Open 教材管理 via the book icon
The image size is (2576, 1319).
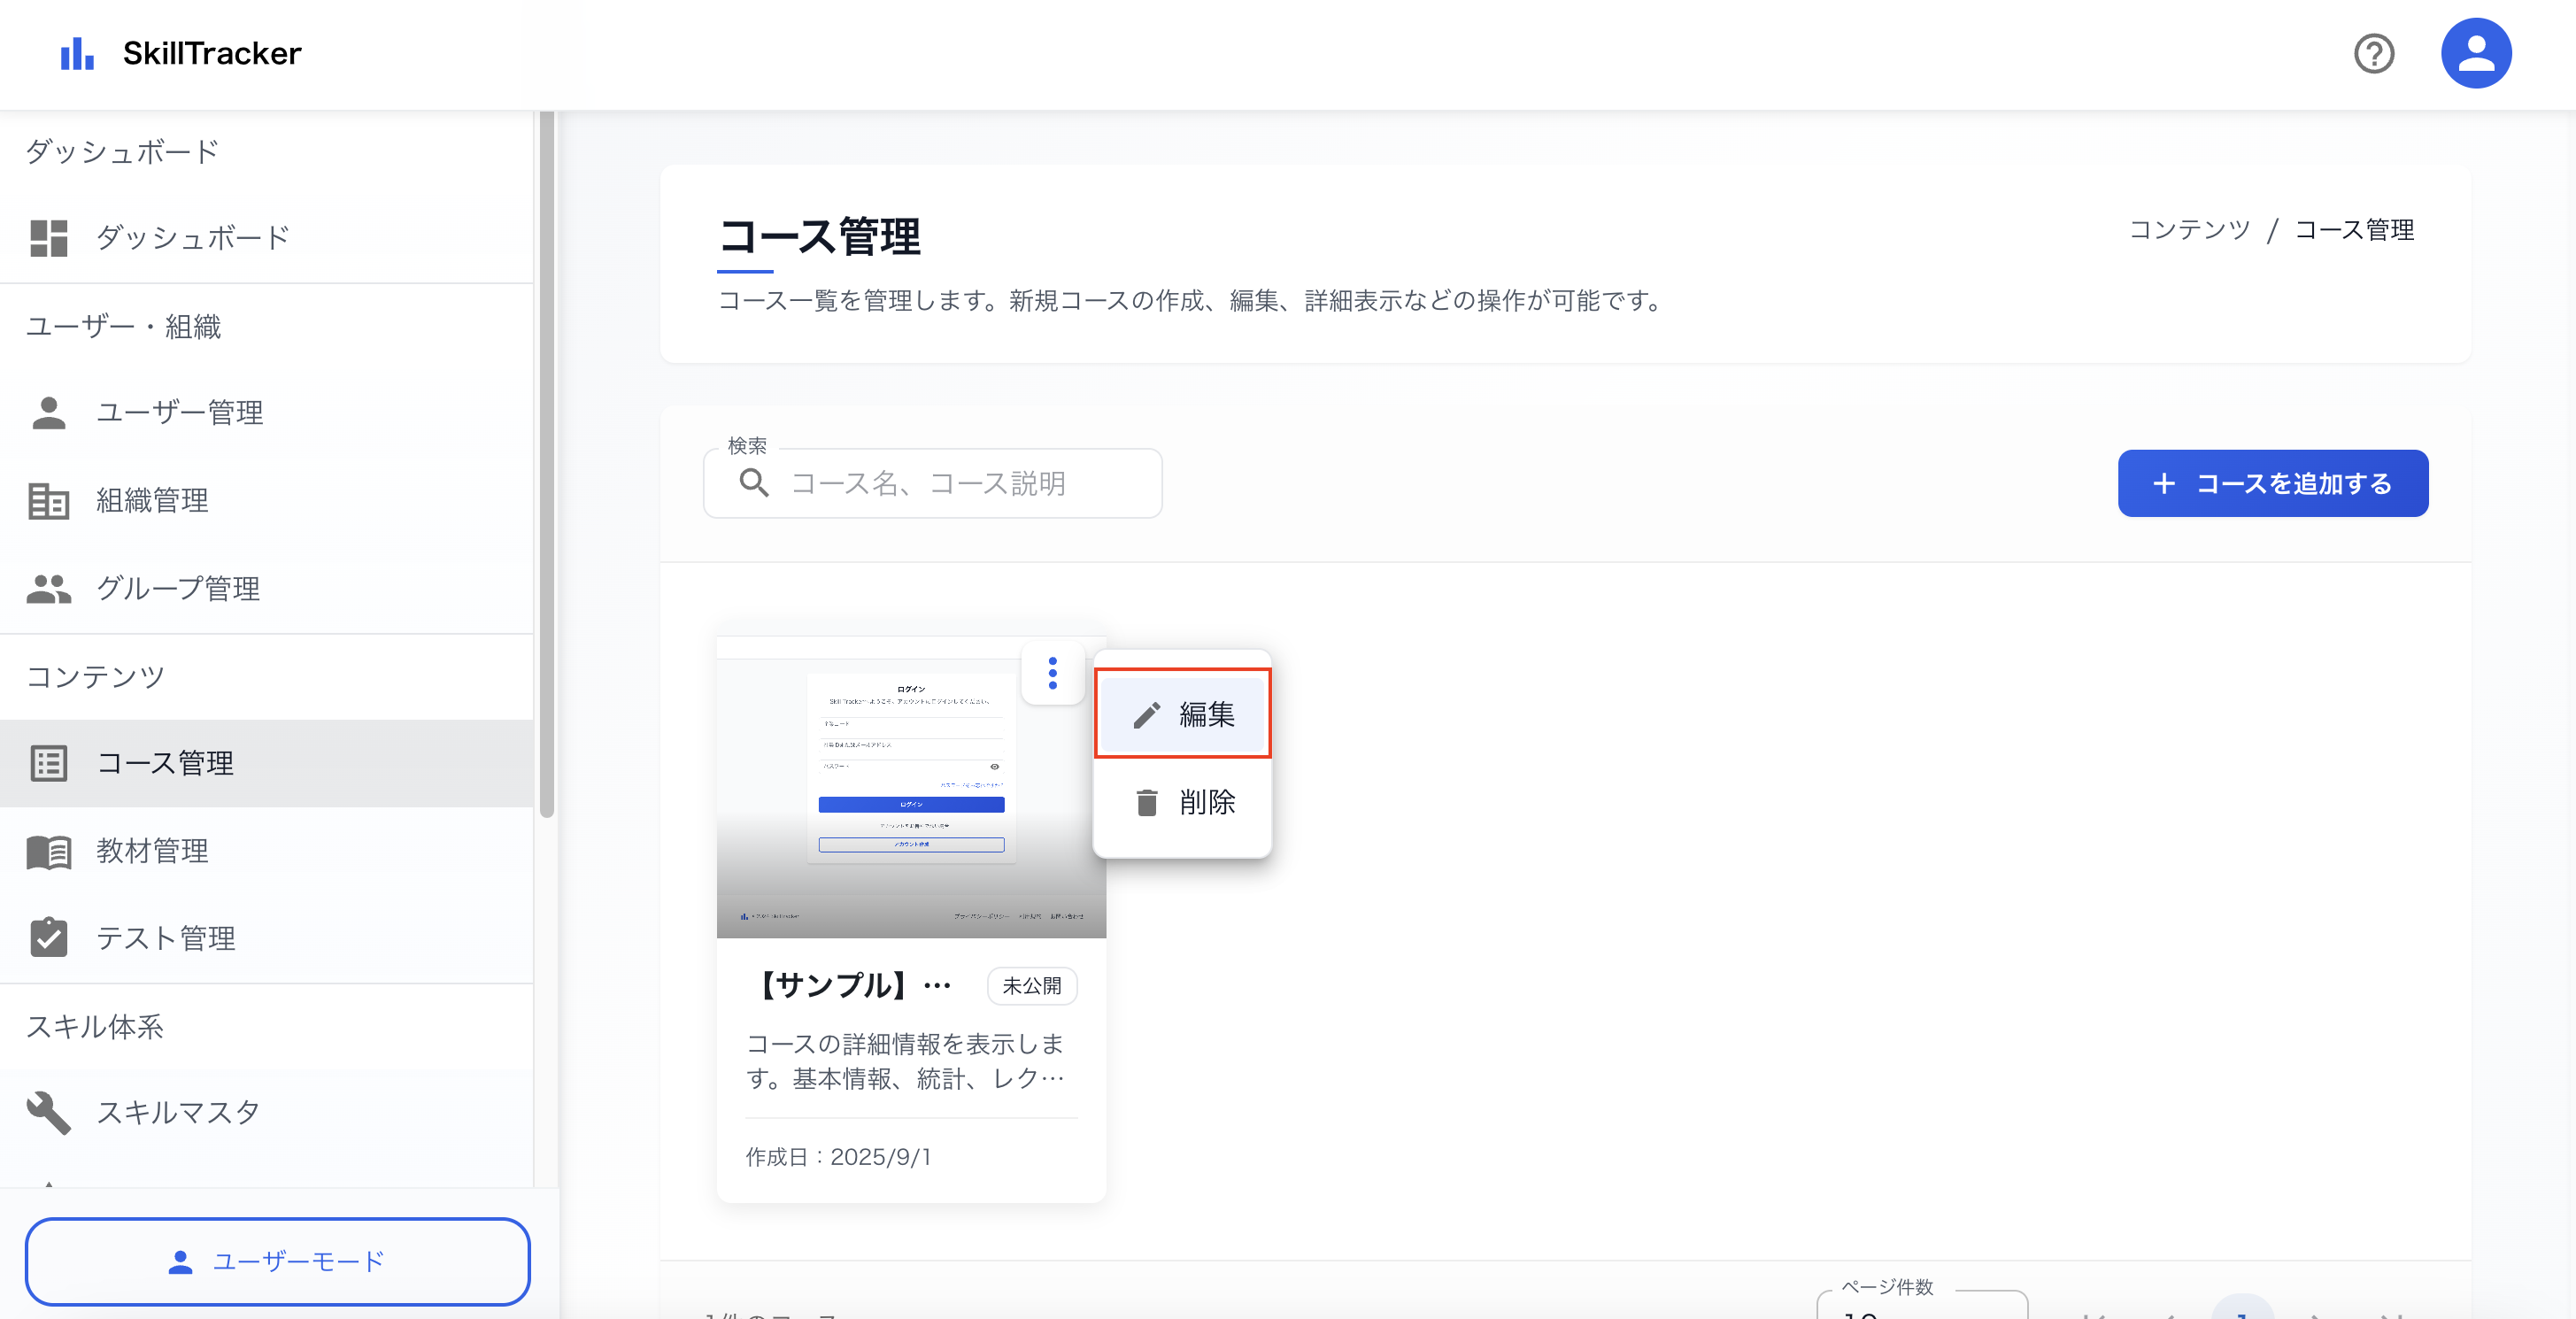point(49,851)
